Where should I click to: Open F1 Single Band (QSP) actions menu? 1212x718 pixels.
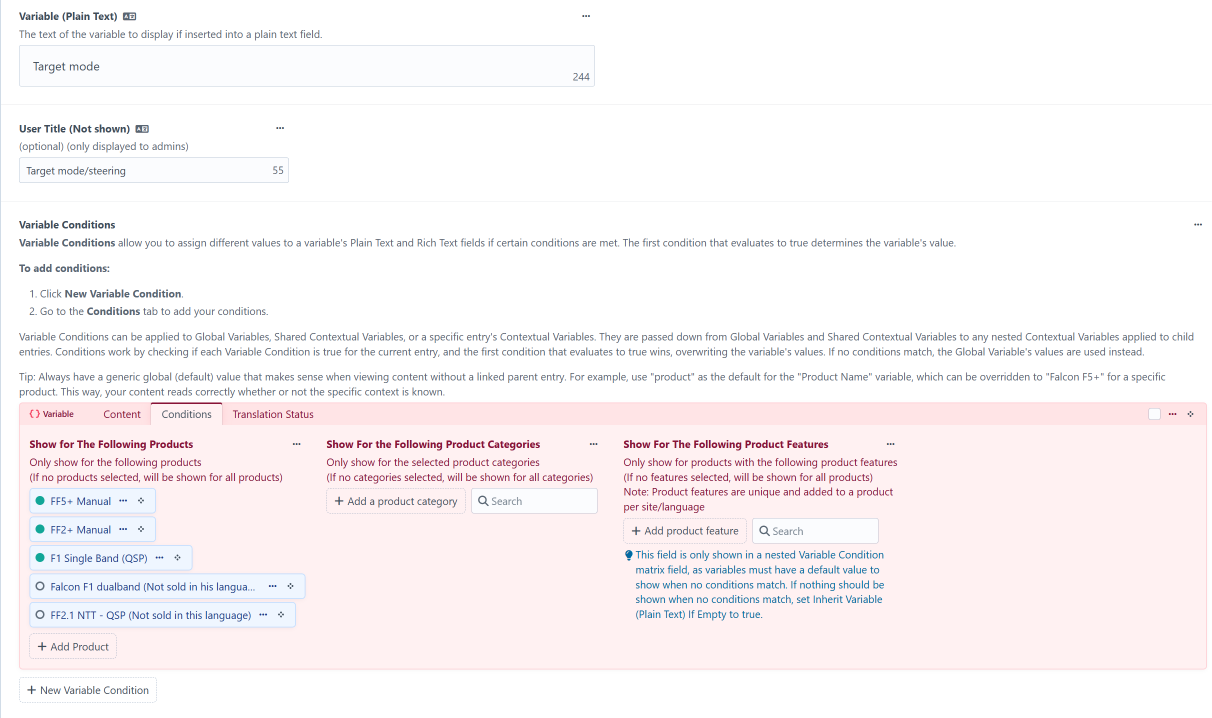[x=159, y=557]
